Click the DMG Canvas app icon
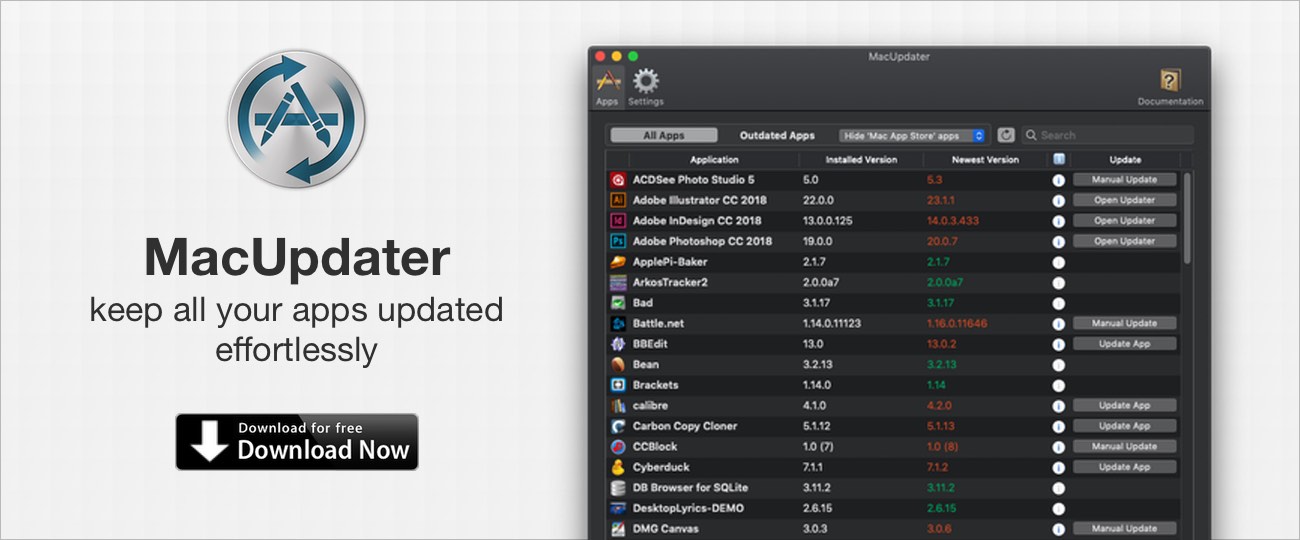1300x540 pixels. [x=617, y=528]
